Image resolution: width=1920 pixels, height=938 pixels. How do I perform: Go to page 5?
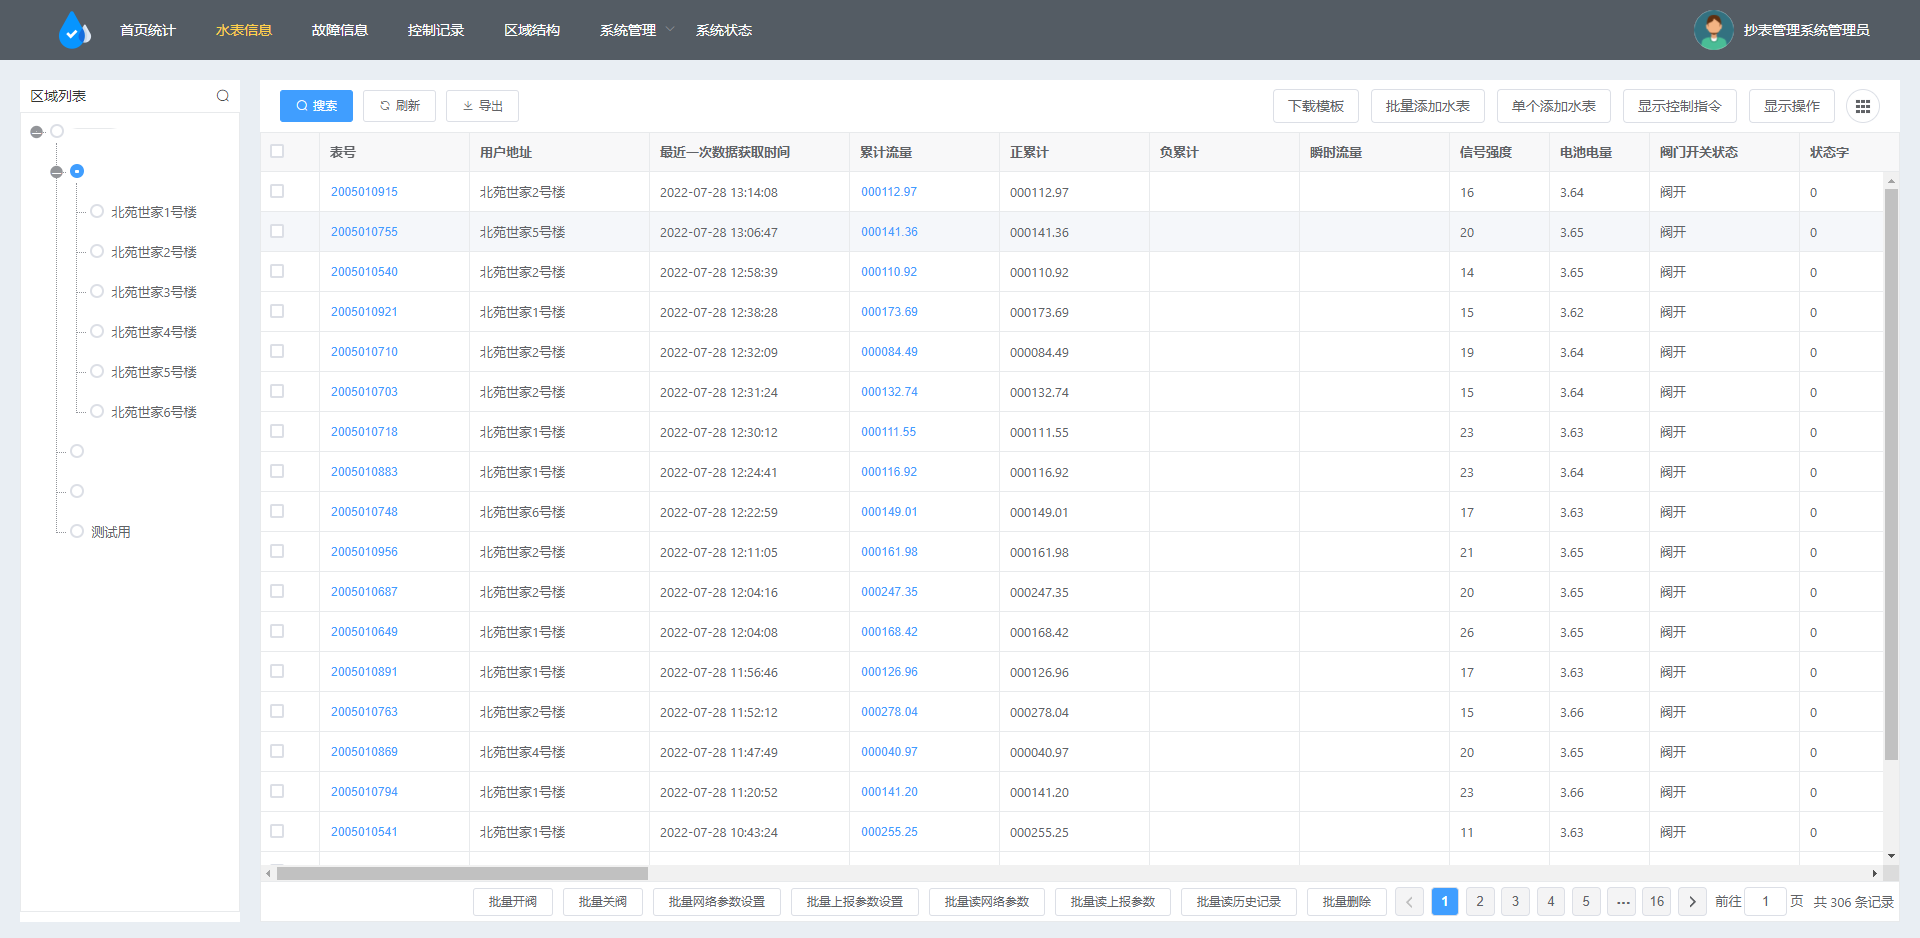point(1586,901)
